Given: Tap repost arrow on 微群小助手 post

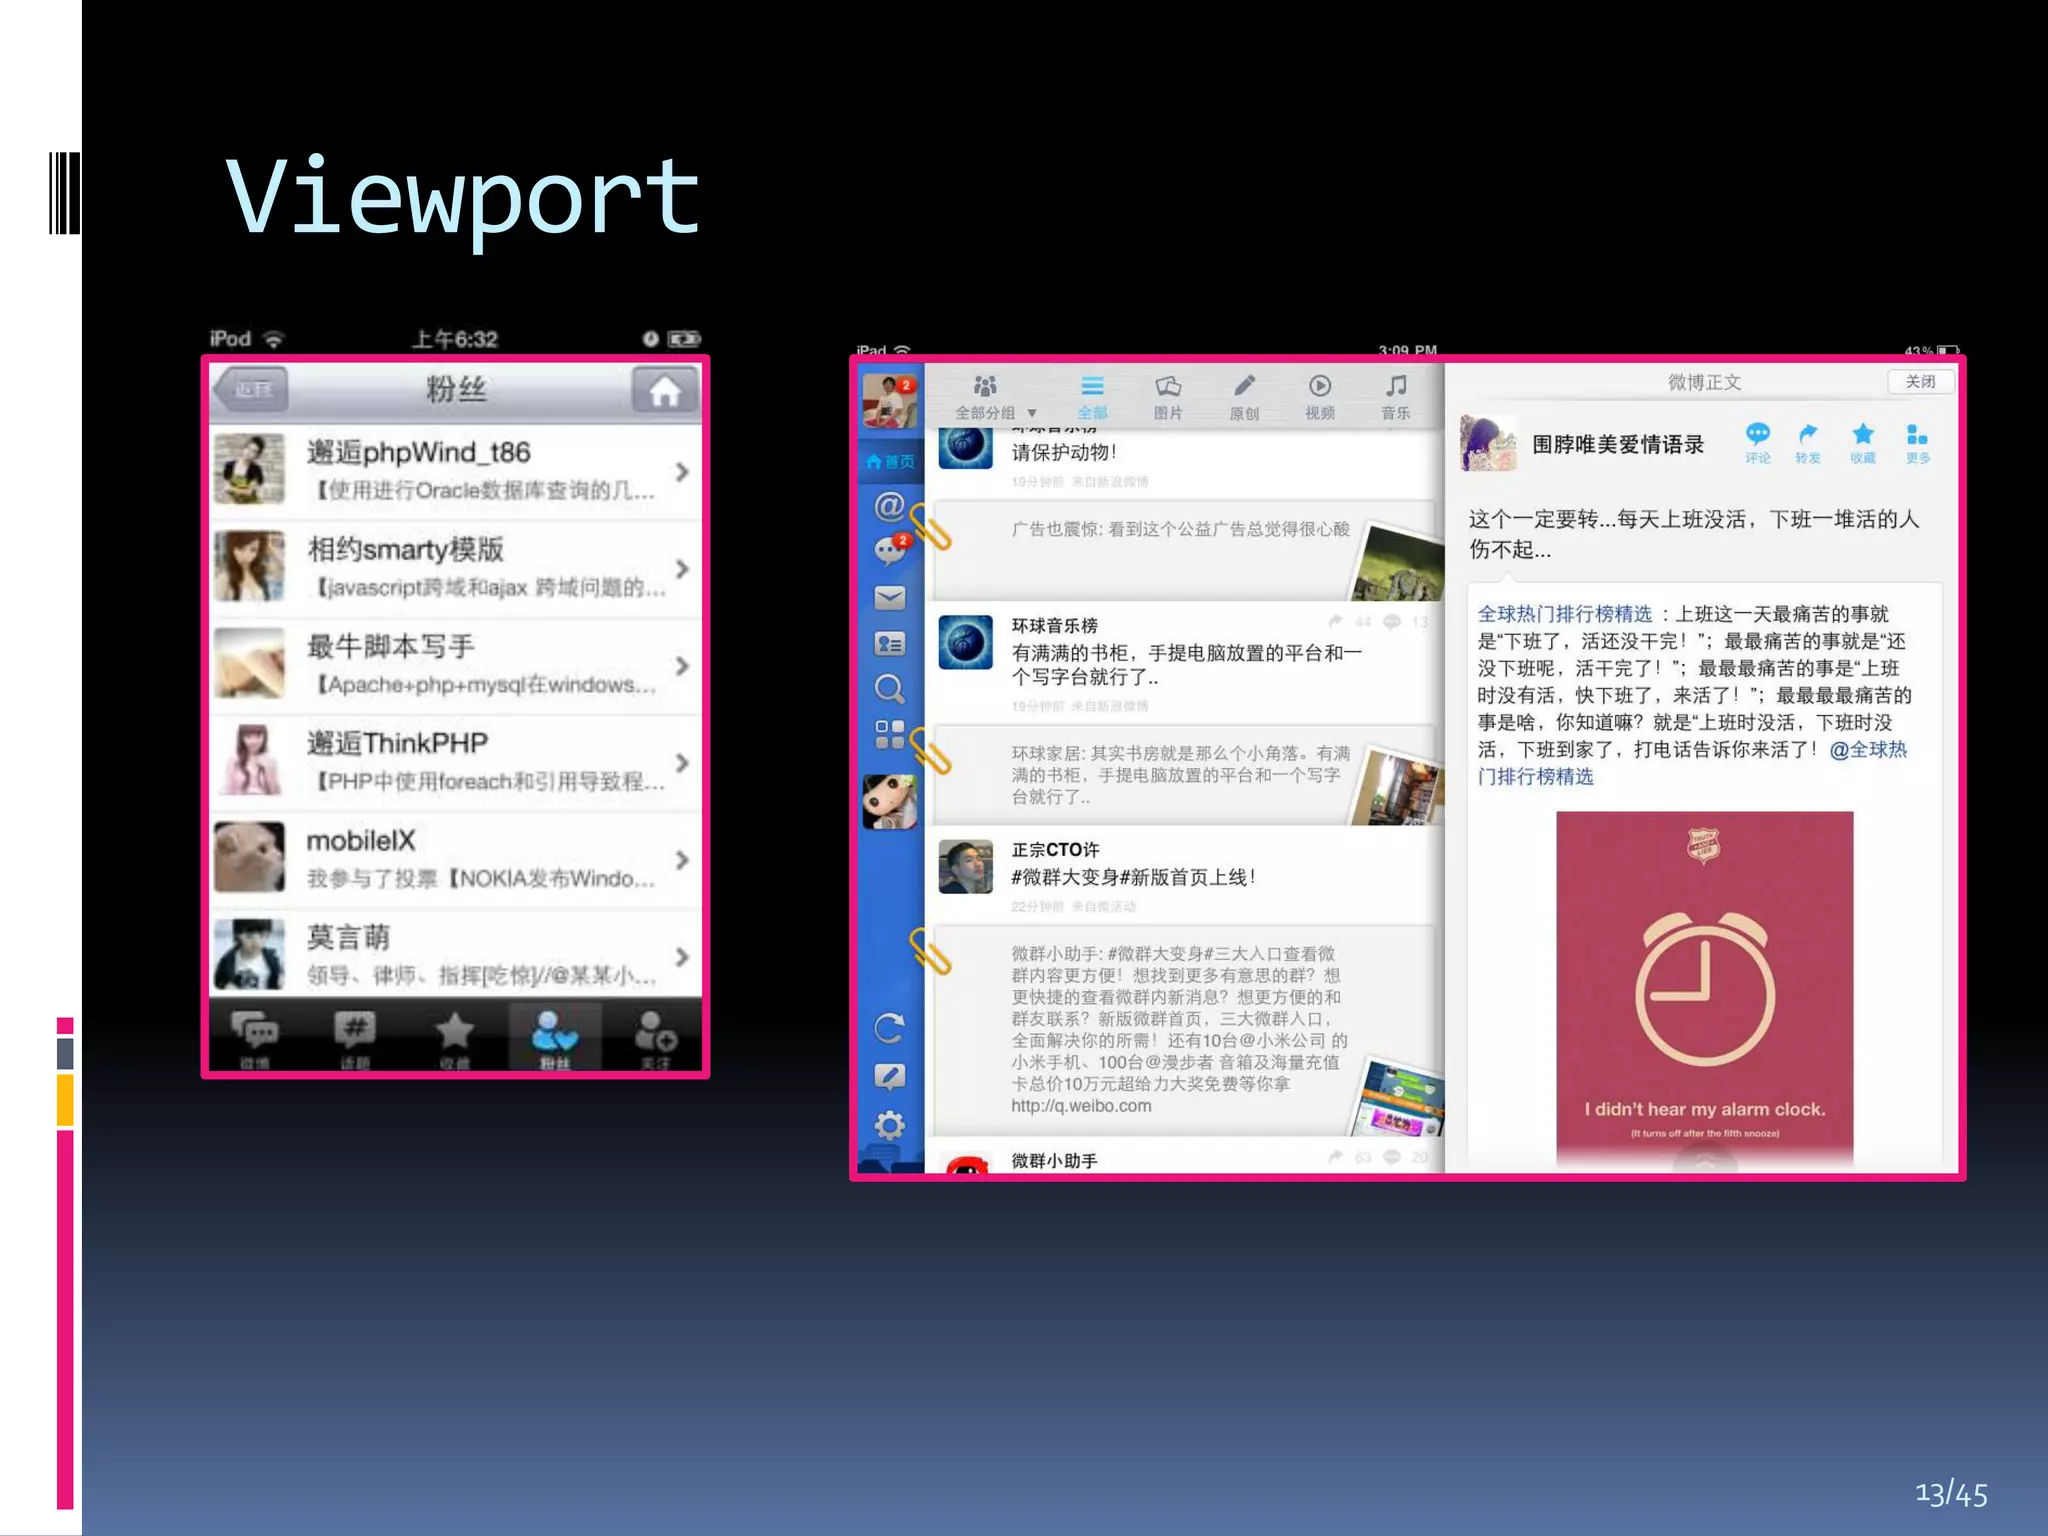Looking at the screenshot, I should tap(1335, 1157).
